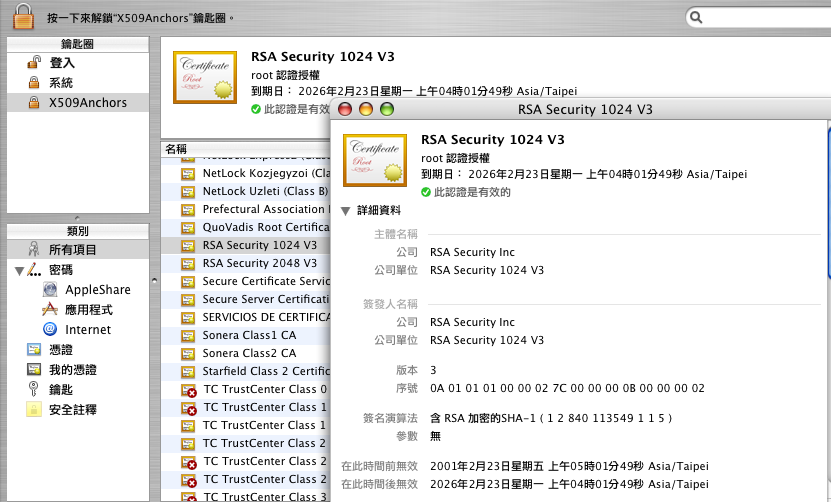Click certificate icon beside NetLock Uzleti
The width and height of the screenshot is (831, 502).
tap(188, 192)
